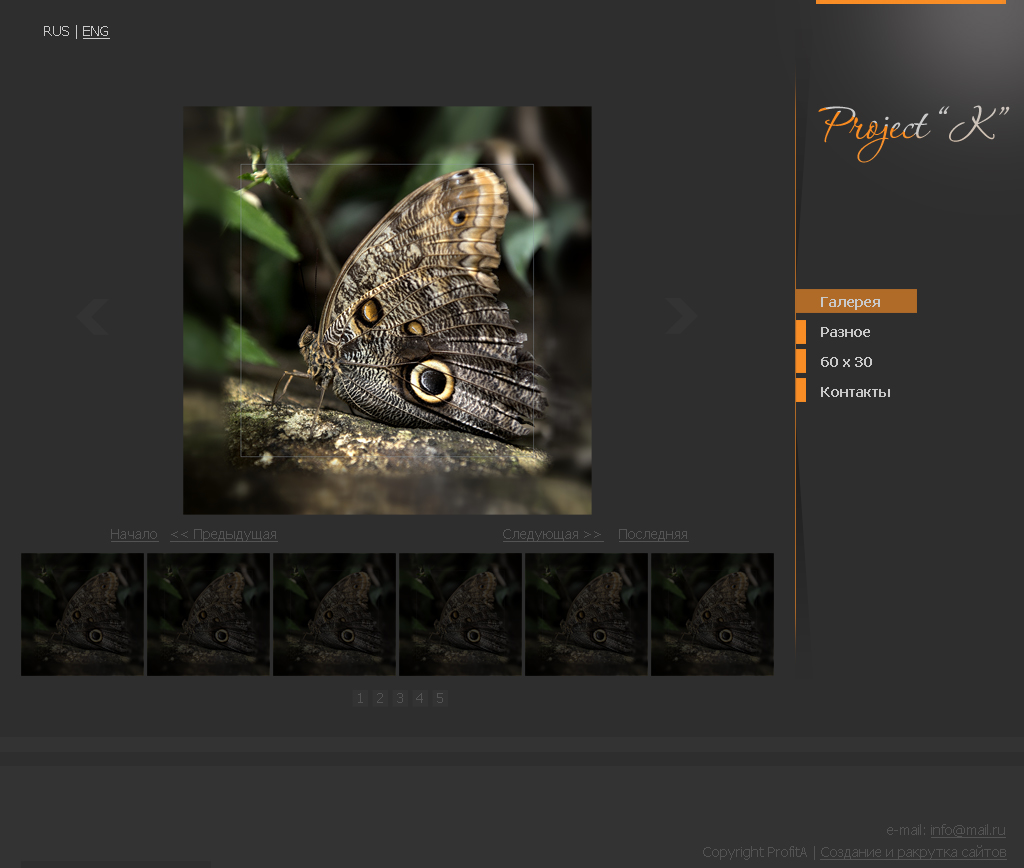Go to thumbnail page 5
This screenshot has height=868, width=1024.
click(x=440, y=698)
